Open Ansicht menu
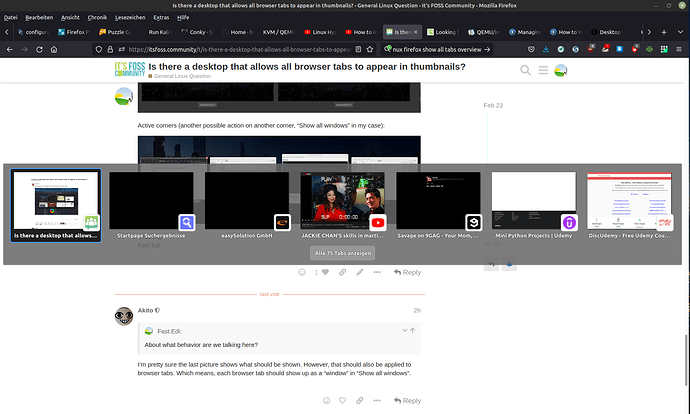This screenshot has width=690, height=414. (70, 18)
